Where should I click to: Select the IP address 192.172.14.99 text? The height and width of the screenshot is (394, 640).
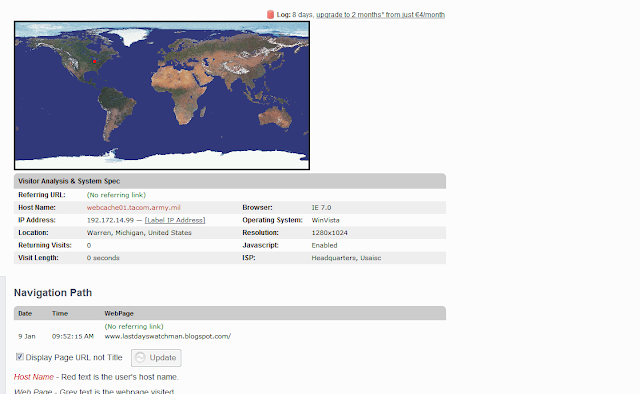pos(110,220)
